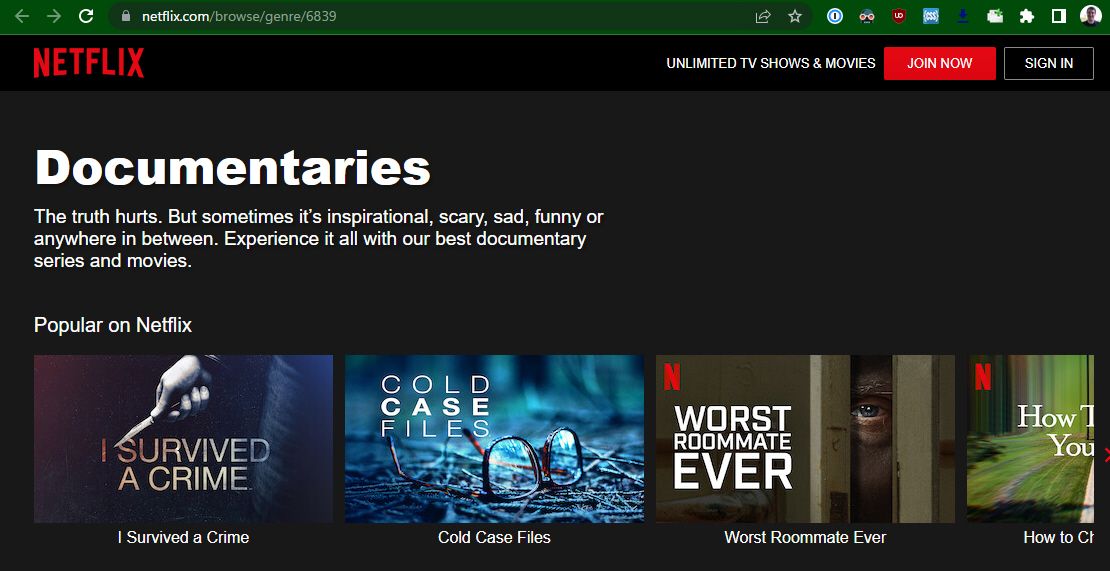Click the Documentaries page heading

[232, 168]
